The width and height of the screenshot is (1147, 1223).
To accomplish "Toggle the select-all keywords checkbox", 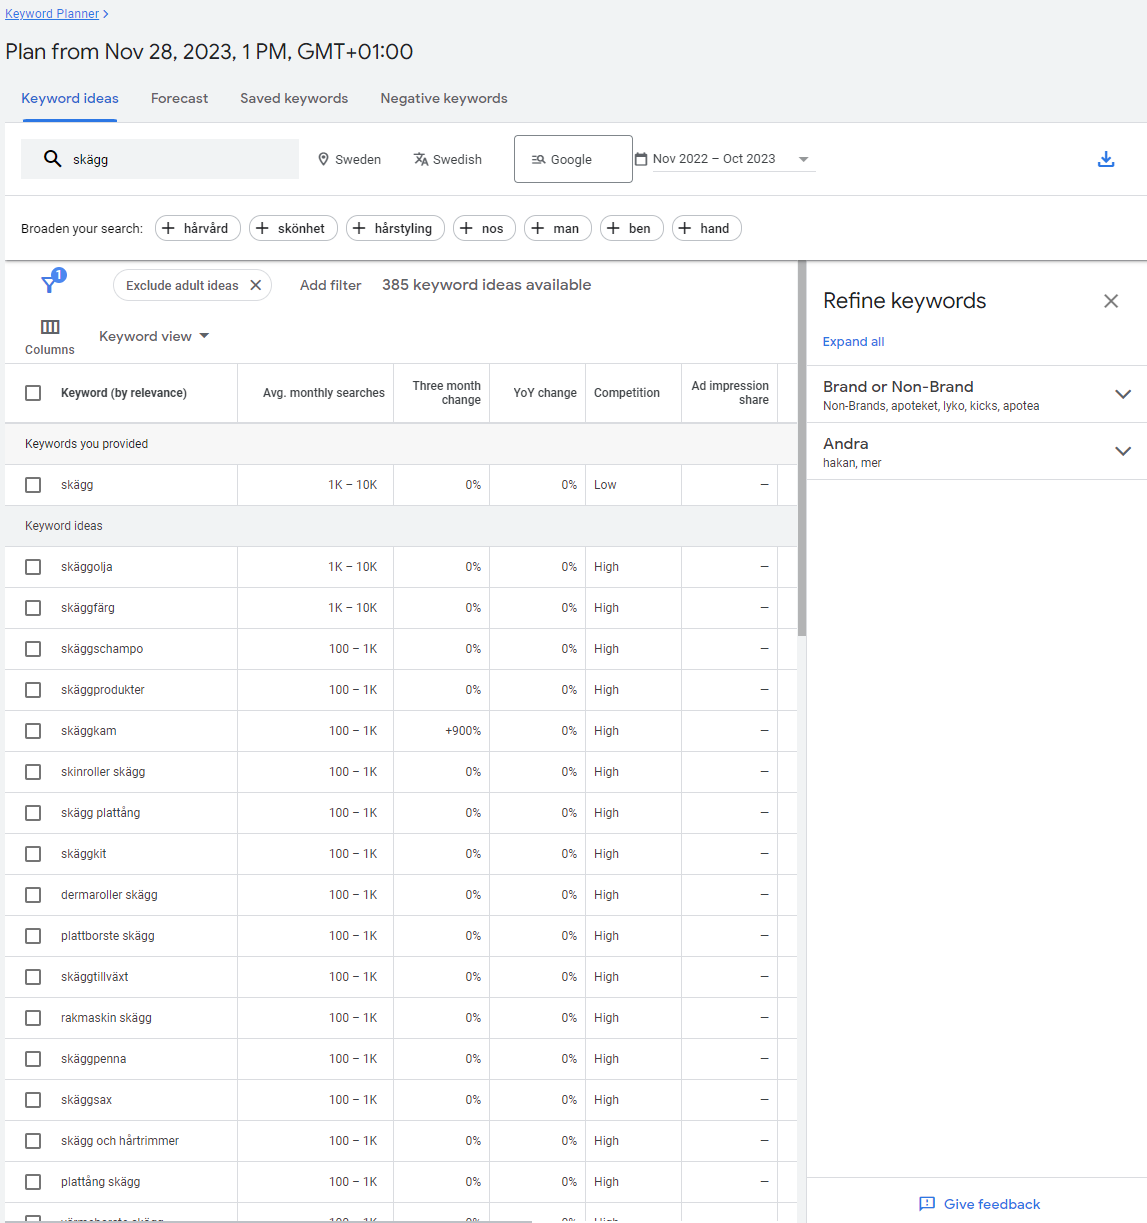I will [x=33, y=393].
